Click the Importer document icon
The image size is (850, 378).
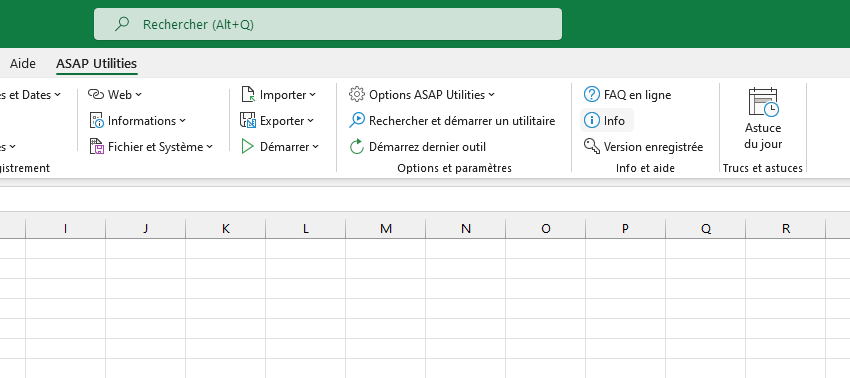point(248,94)
